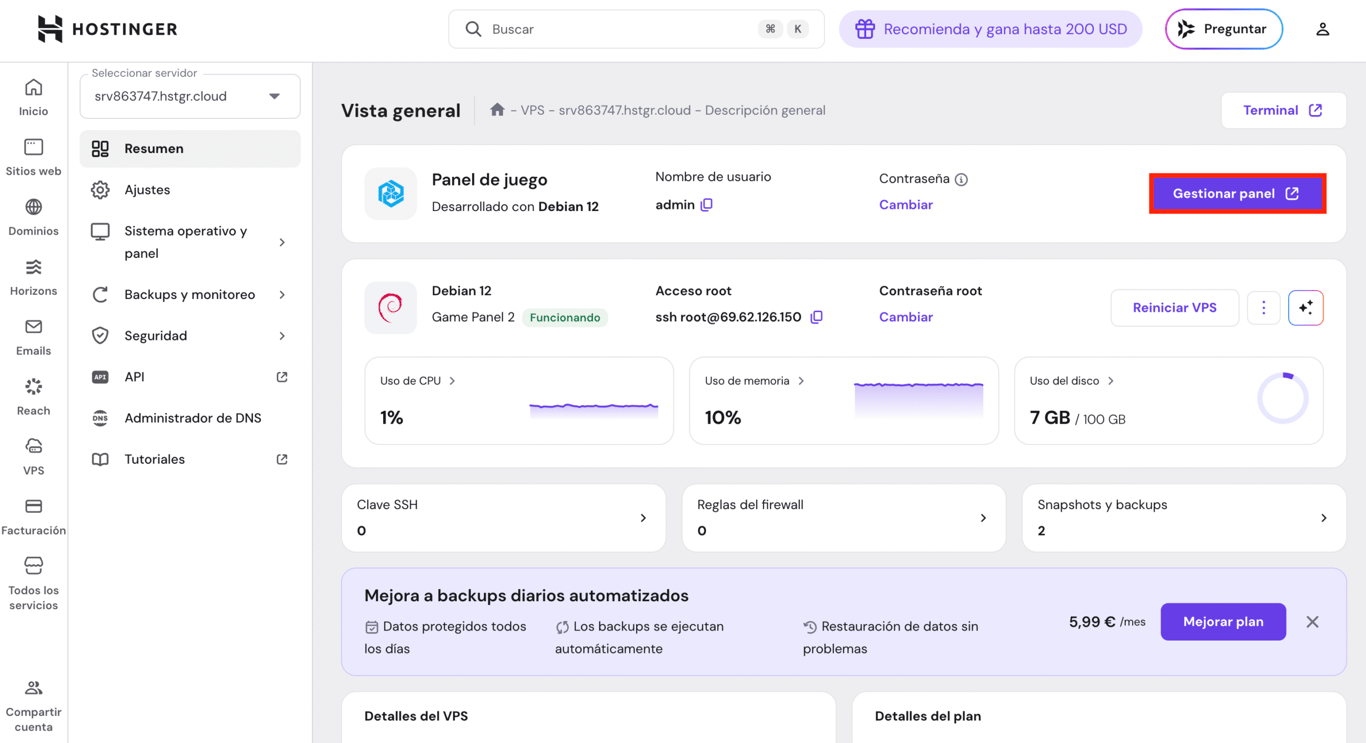Open the account profile icon top right
The width and height of the screenshot is (1366, 743).
[x=1323, y=29]
